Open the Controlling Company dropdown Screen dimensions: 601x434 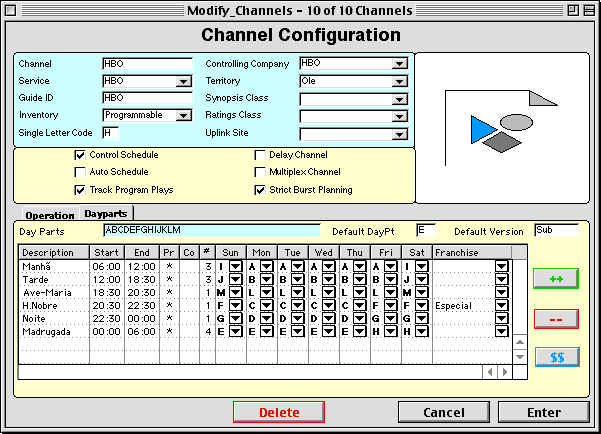[399, 63]
